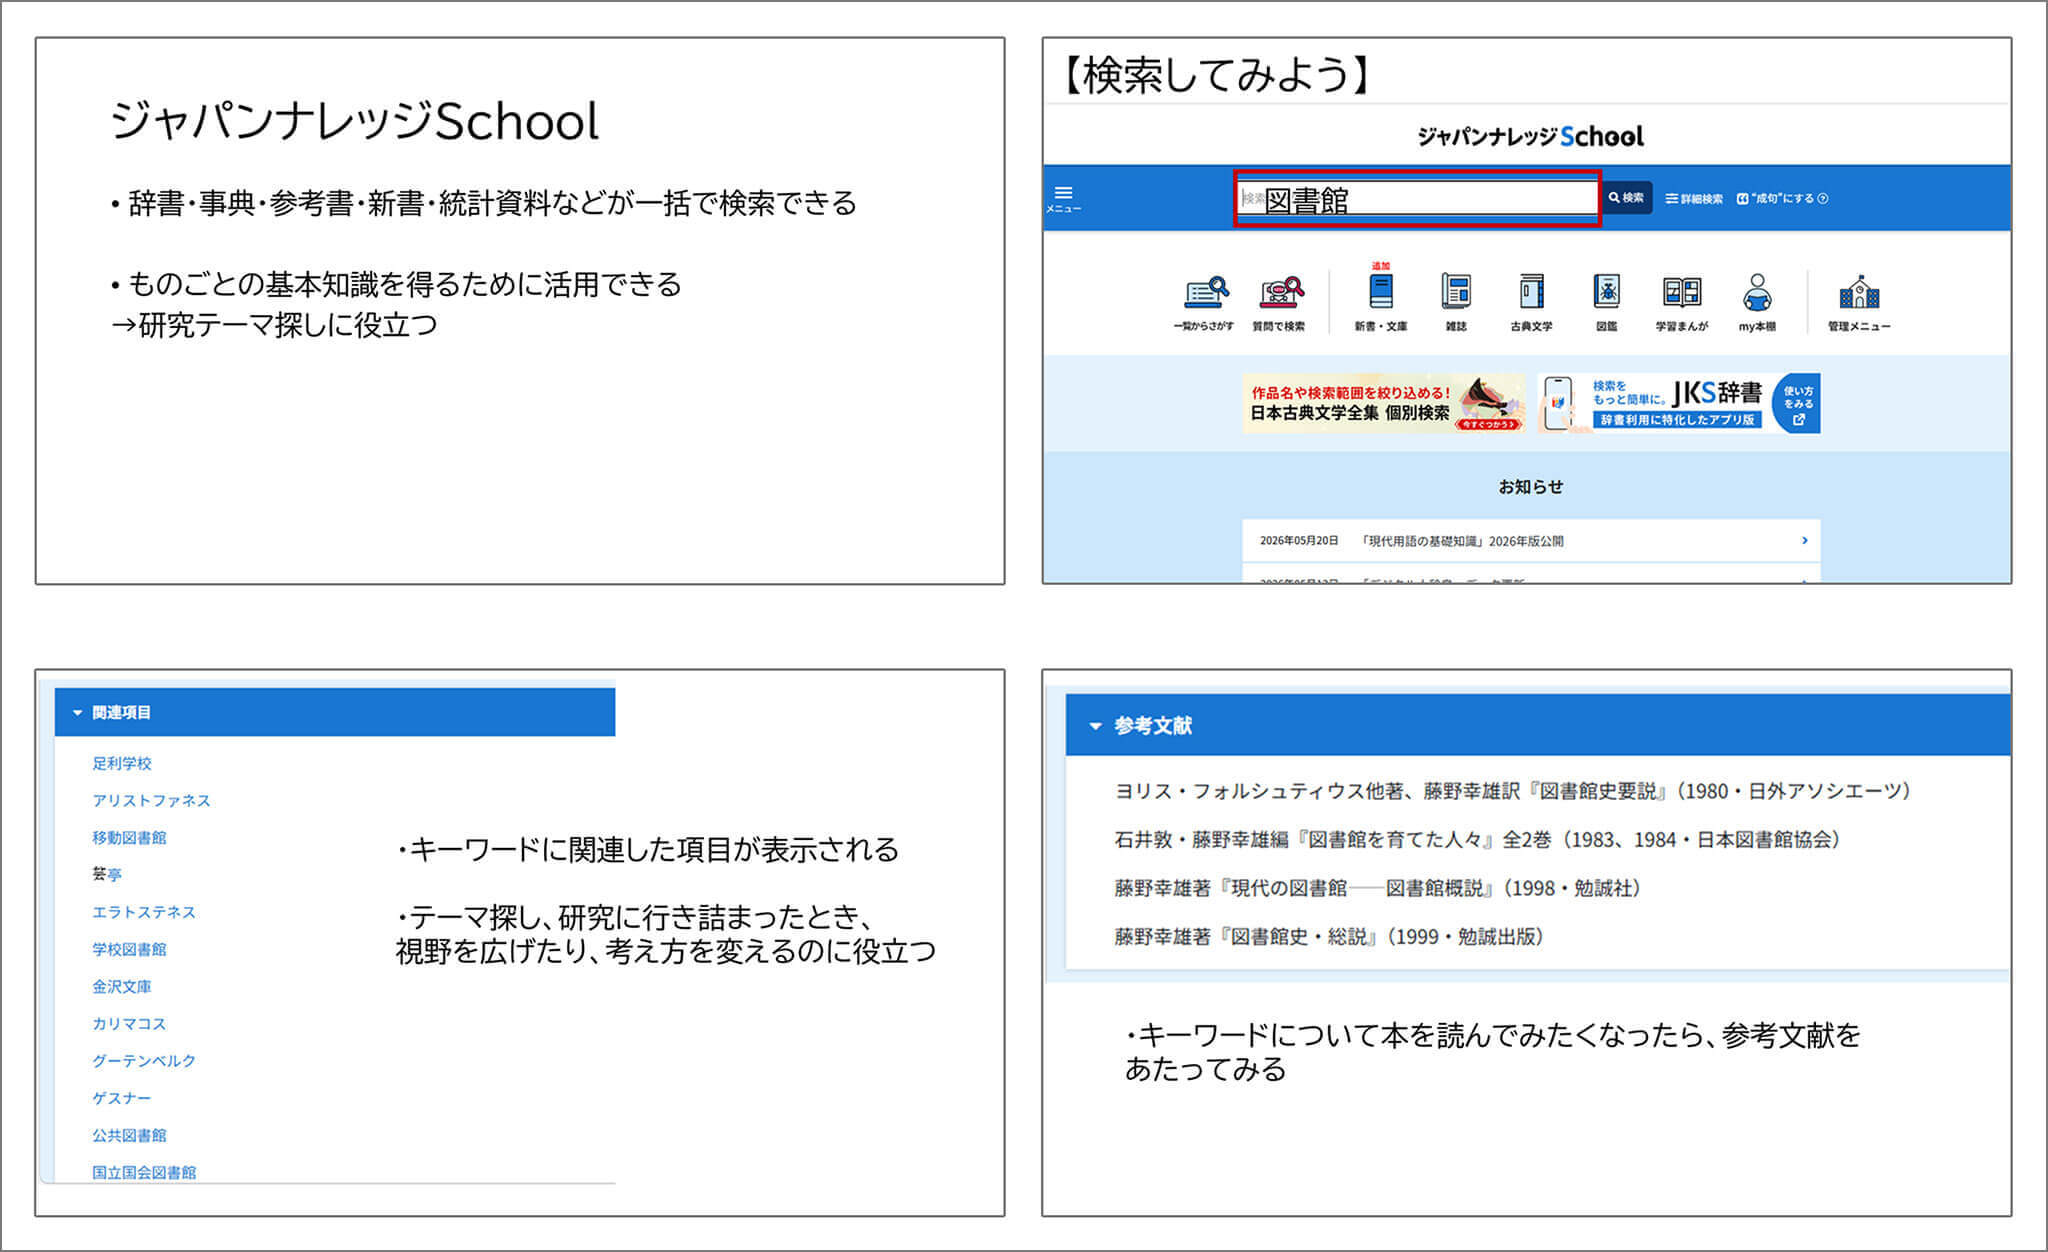
Task: Open the ゲスナー related link
Action: [x=122, y=1098]
